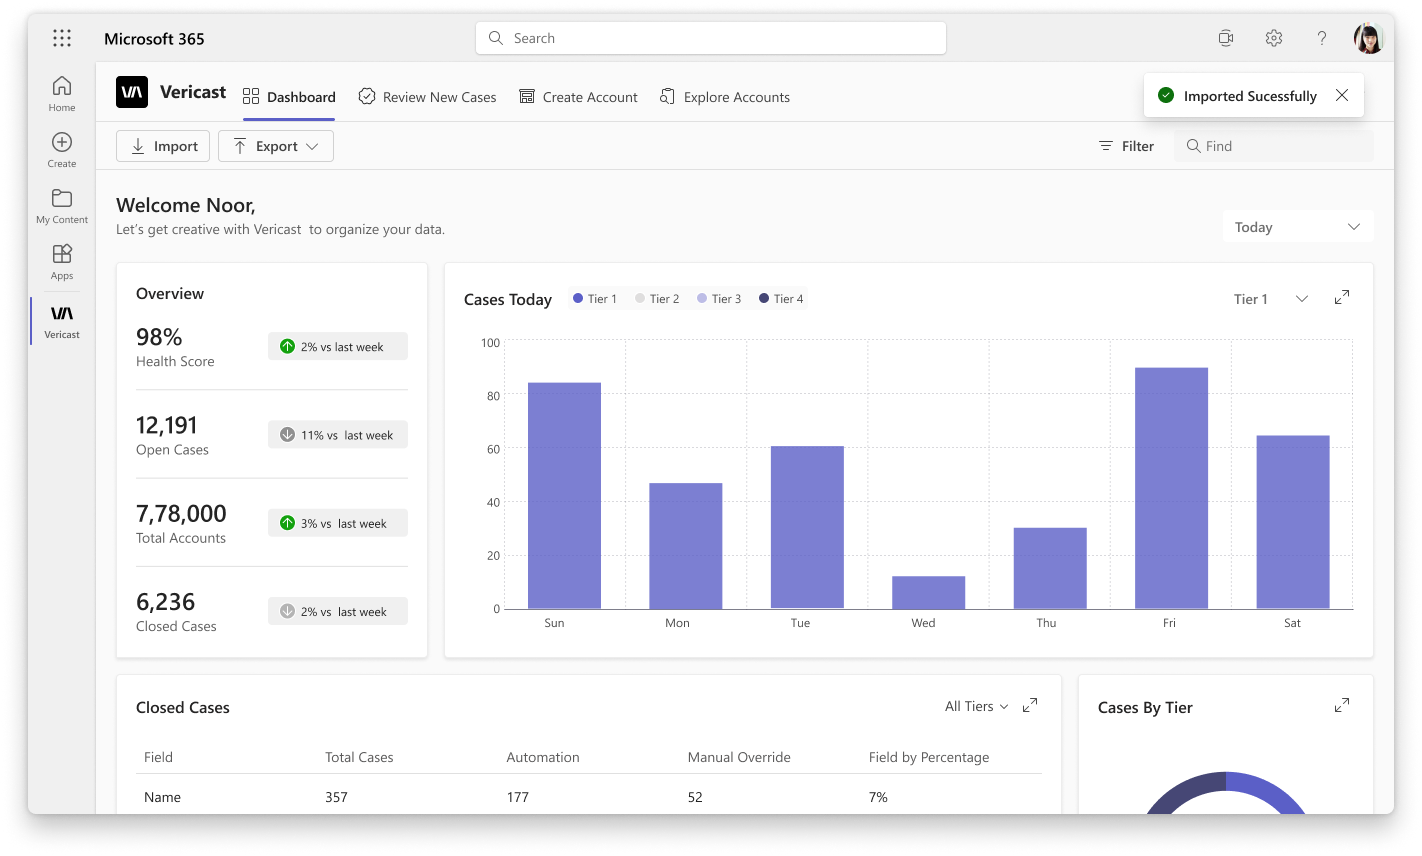Open settings gear in top bar
The width and height of the screenshot is (1422, 856).
[1274, 38]
